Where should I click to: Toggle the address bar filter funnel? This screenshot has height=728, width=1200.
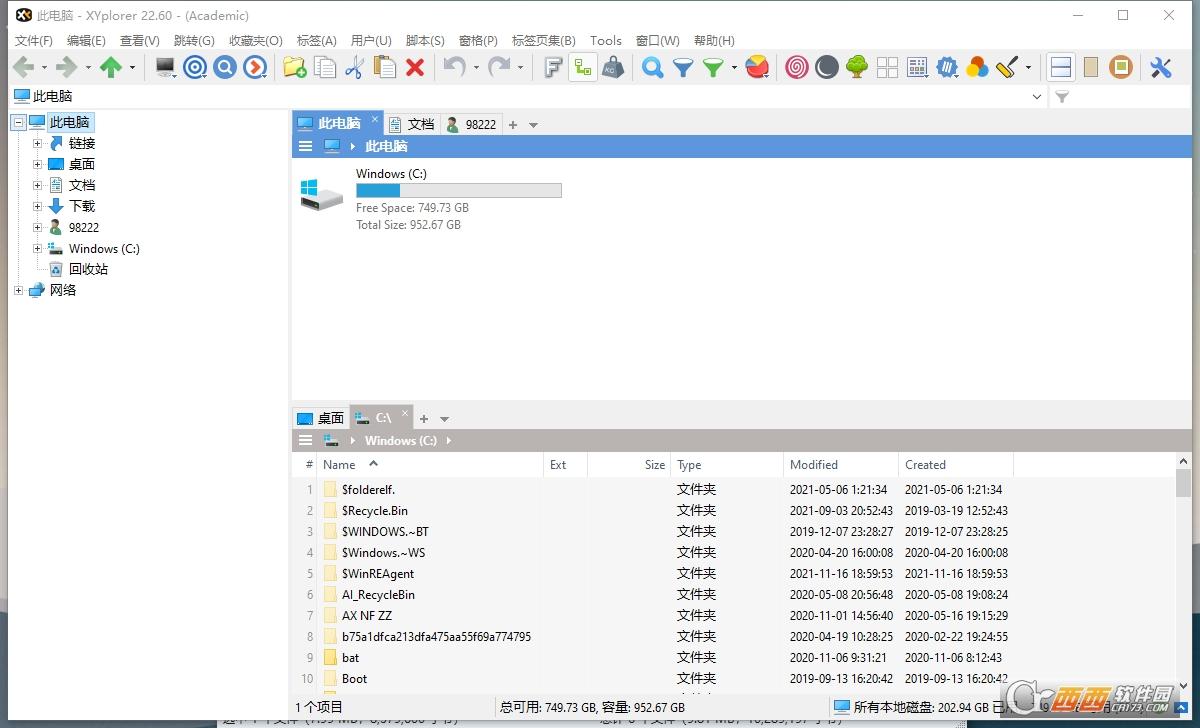point(1062,97)
